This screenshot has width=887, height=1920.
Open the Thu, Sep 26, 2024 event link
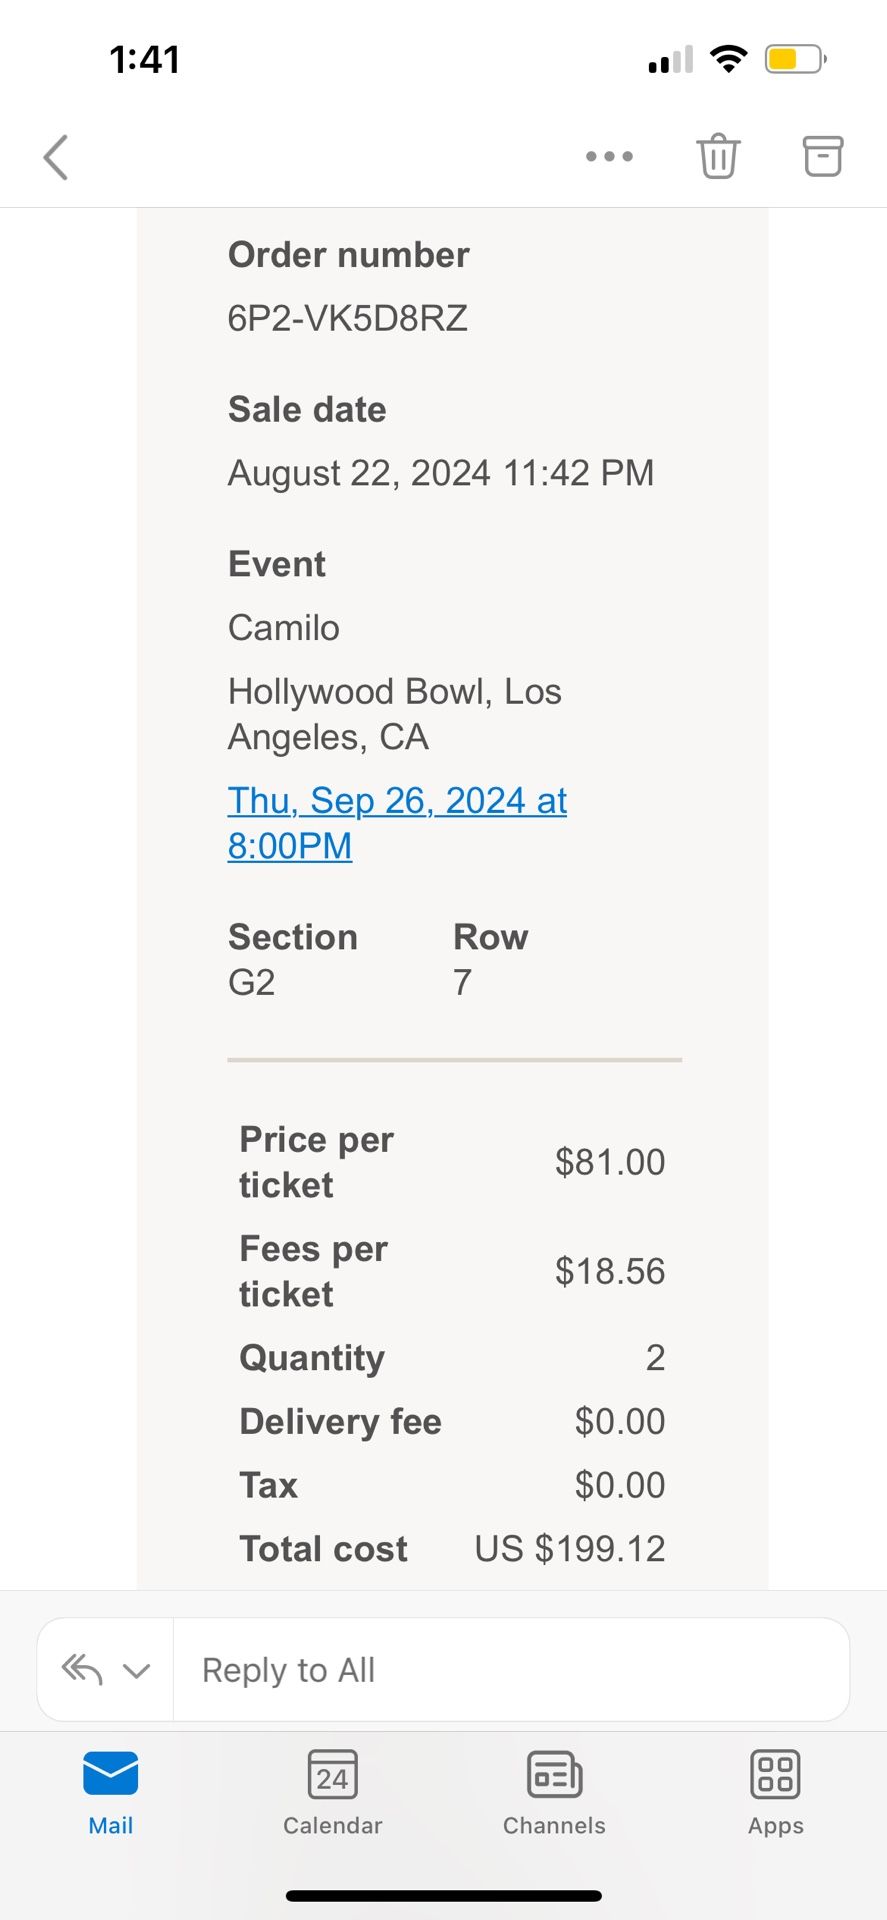click(x=397, y=822)
